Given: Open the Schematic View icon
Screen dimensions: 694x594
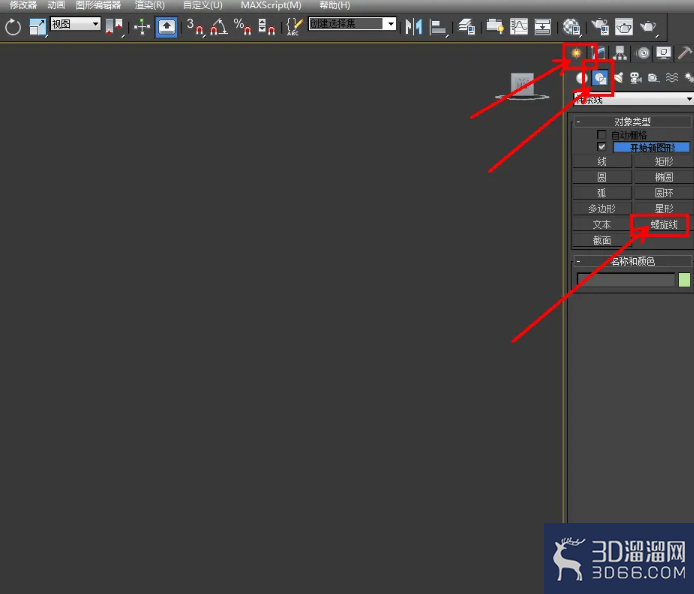Looking at the screenshot, I should point(543,27).
